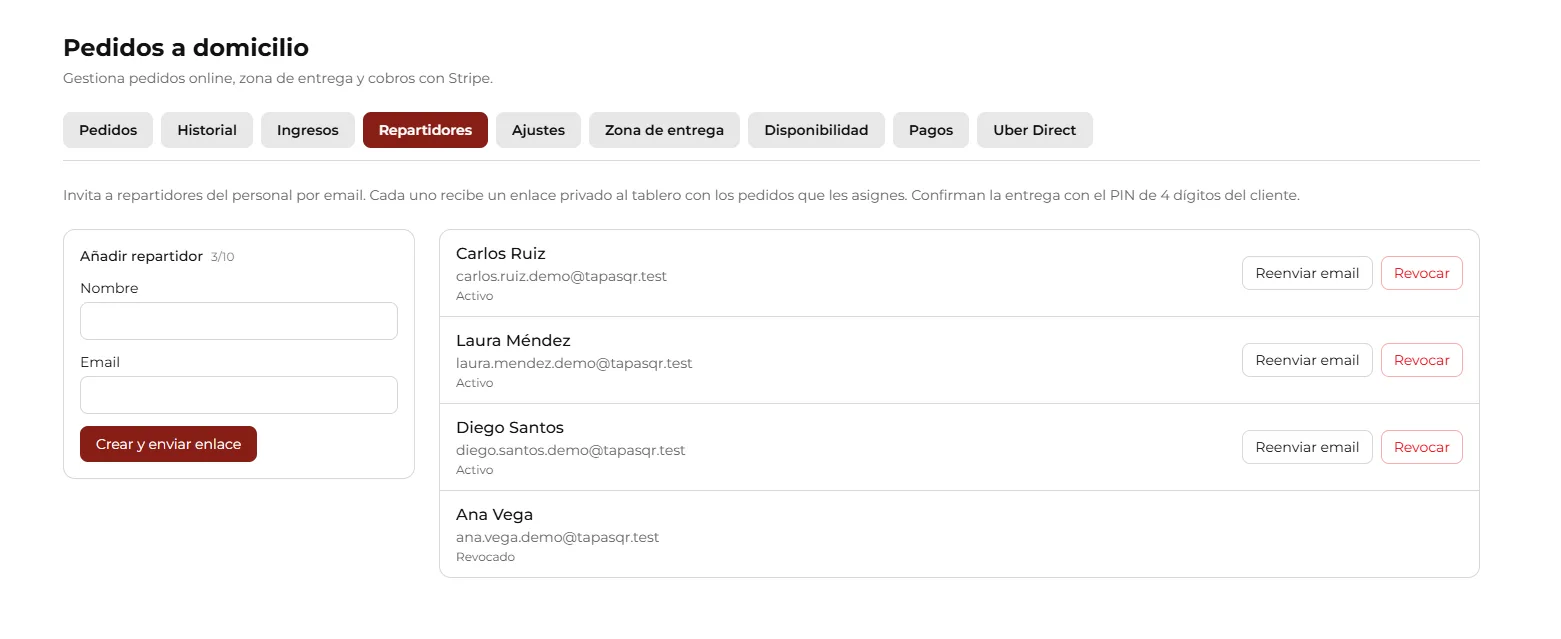Focus the Nombre input field
Image resolution: width=1561 pixels, height=639 pixels.
[x=239, y=321]
